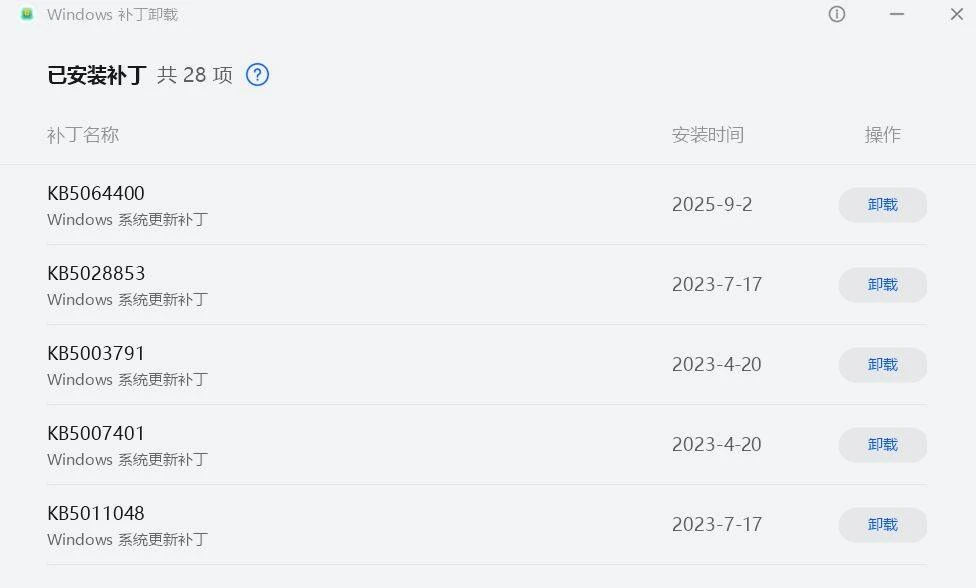
Task: Select the KB5003791 patch entry
Action: (x=96, y=353)
